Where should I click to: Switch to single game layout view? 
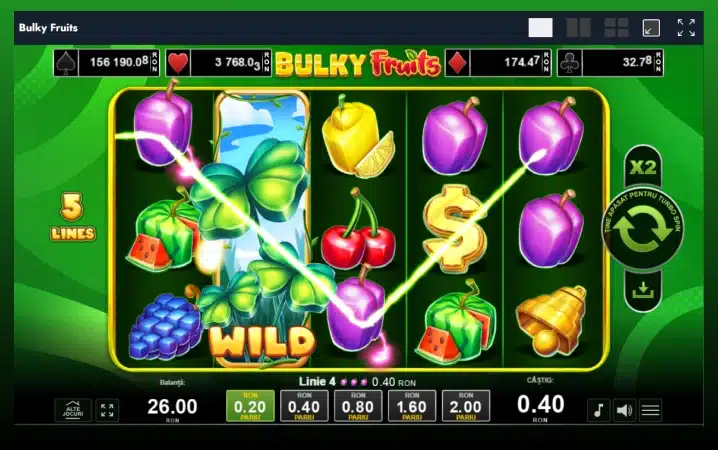point(540,28)
